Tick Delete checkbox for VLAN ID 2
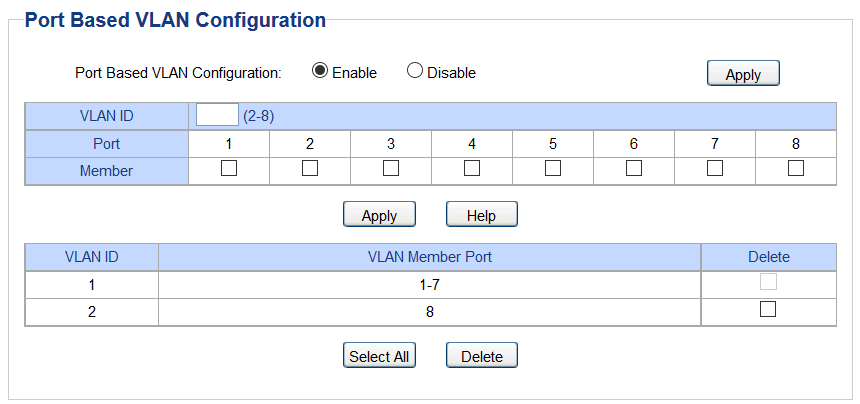860x404 pixels. (x=768, y=310)
